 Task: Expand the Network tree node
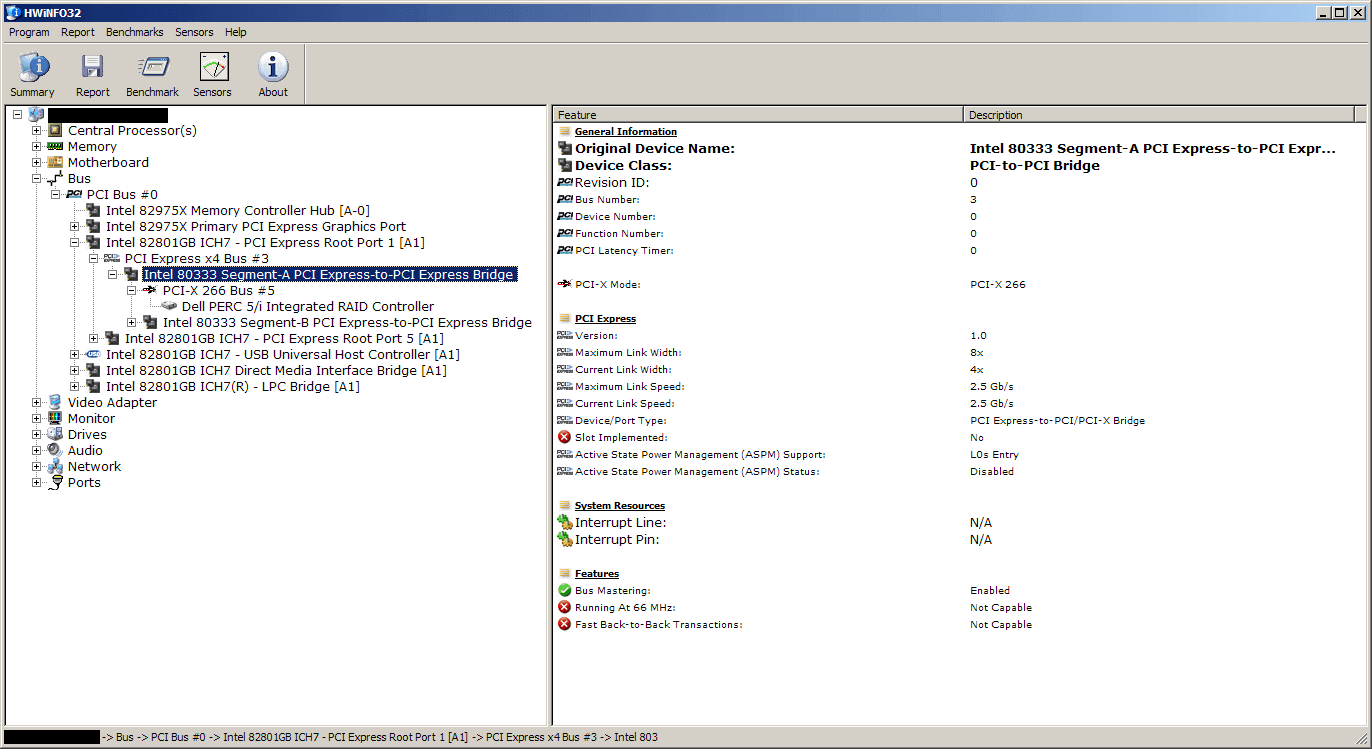37,466
